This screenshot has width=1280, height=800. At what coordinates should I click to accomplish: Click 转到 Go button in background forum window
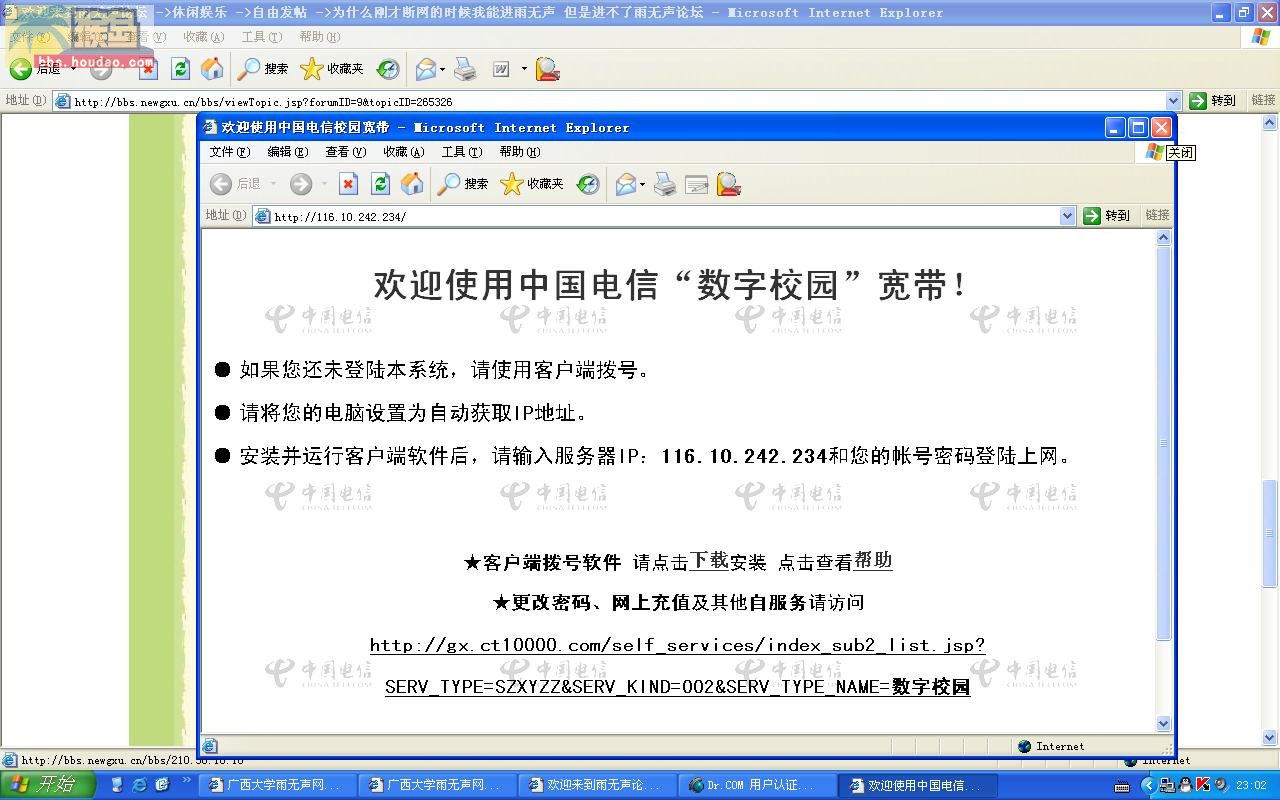1213,101
